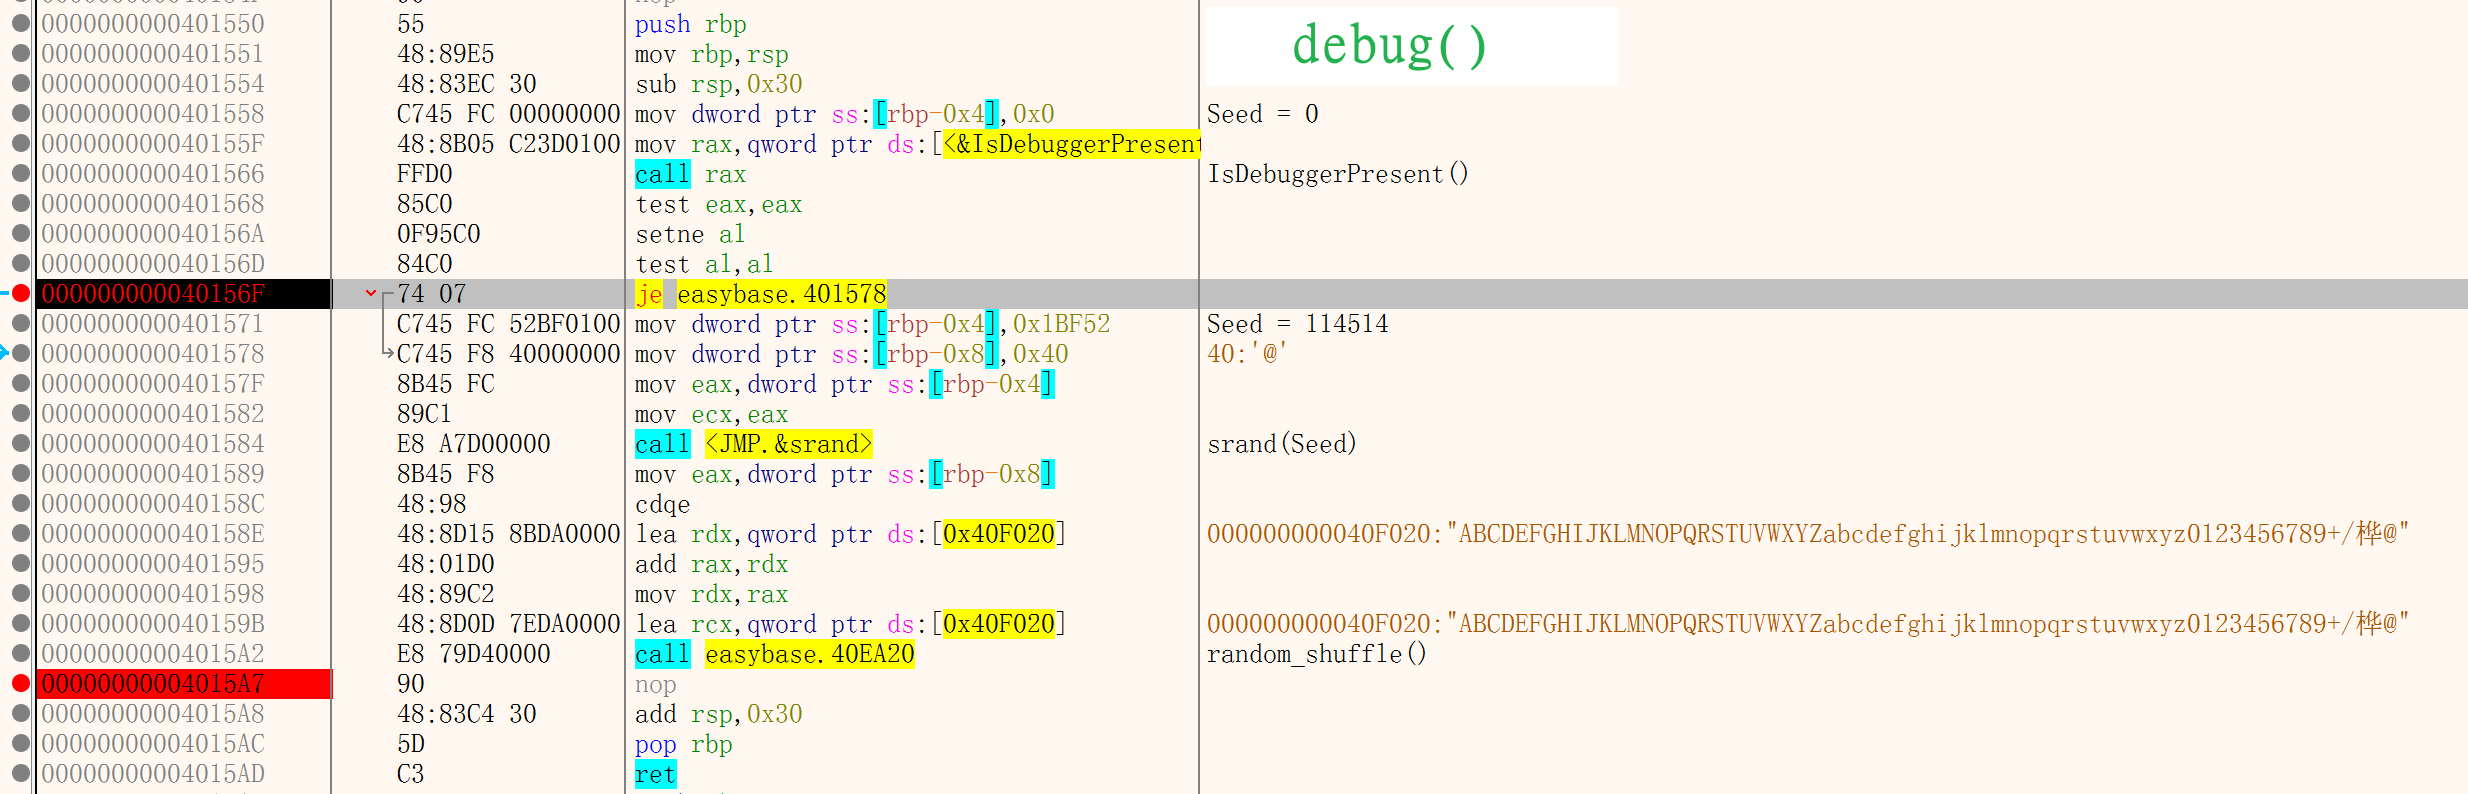Click the red jump chevron beside bytes 74 07
The image size is (2468, 794).
click(370, 294)
